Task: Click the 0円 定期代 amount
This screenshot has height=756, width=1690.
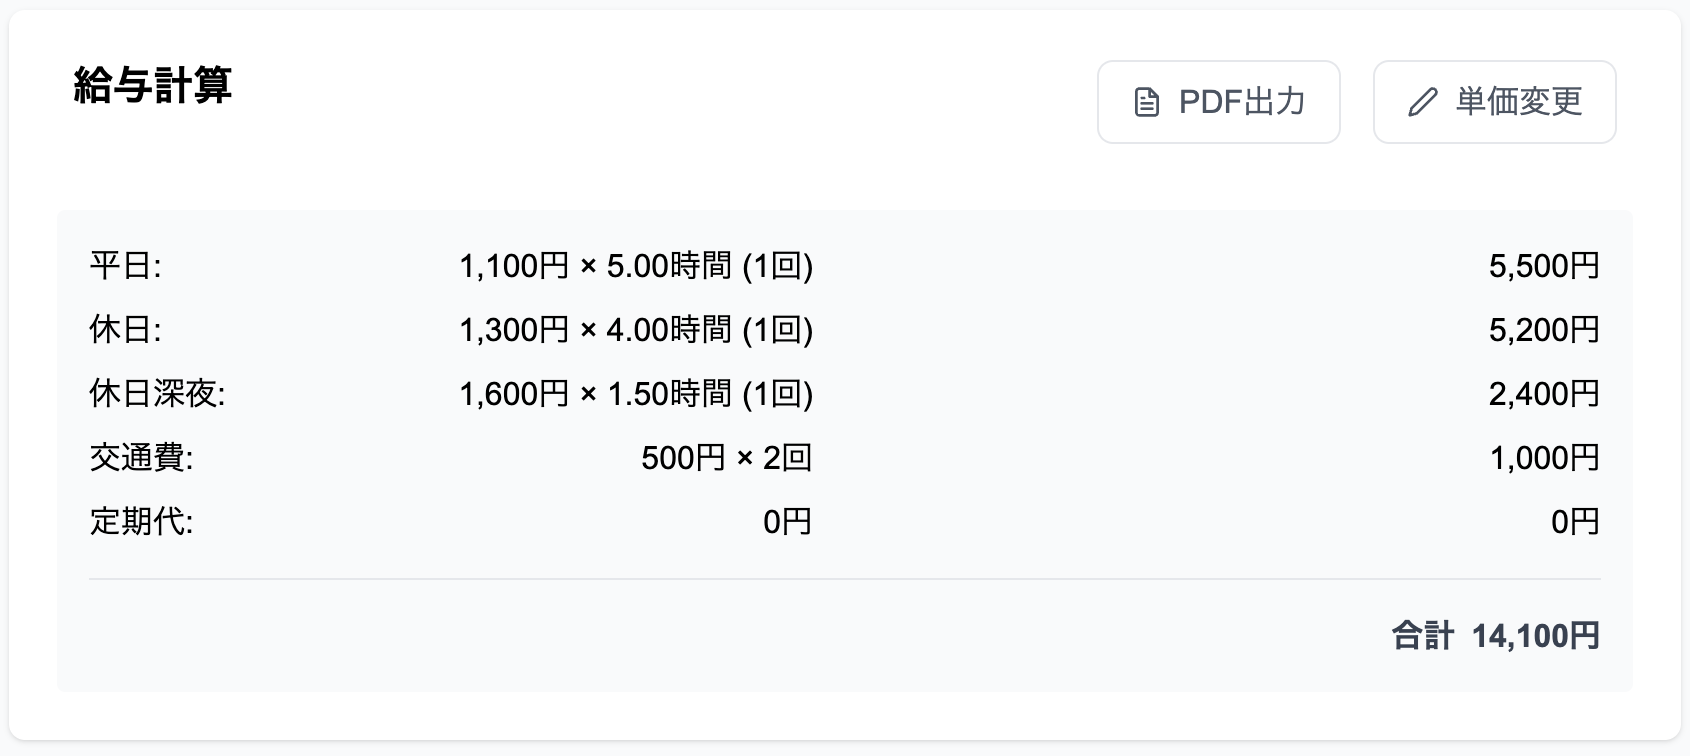Action: pos(1573,521)
